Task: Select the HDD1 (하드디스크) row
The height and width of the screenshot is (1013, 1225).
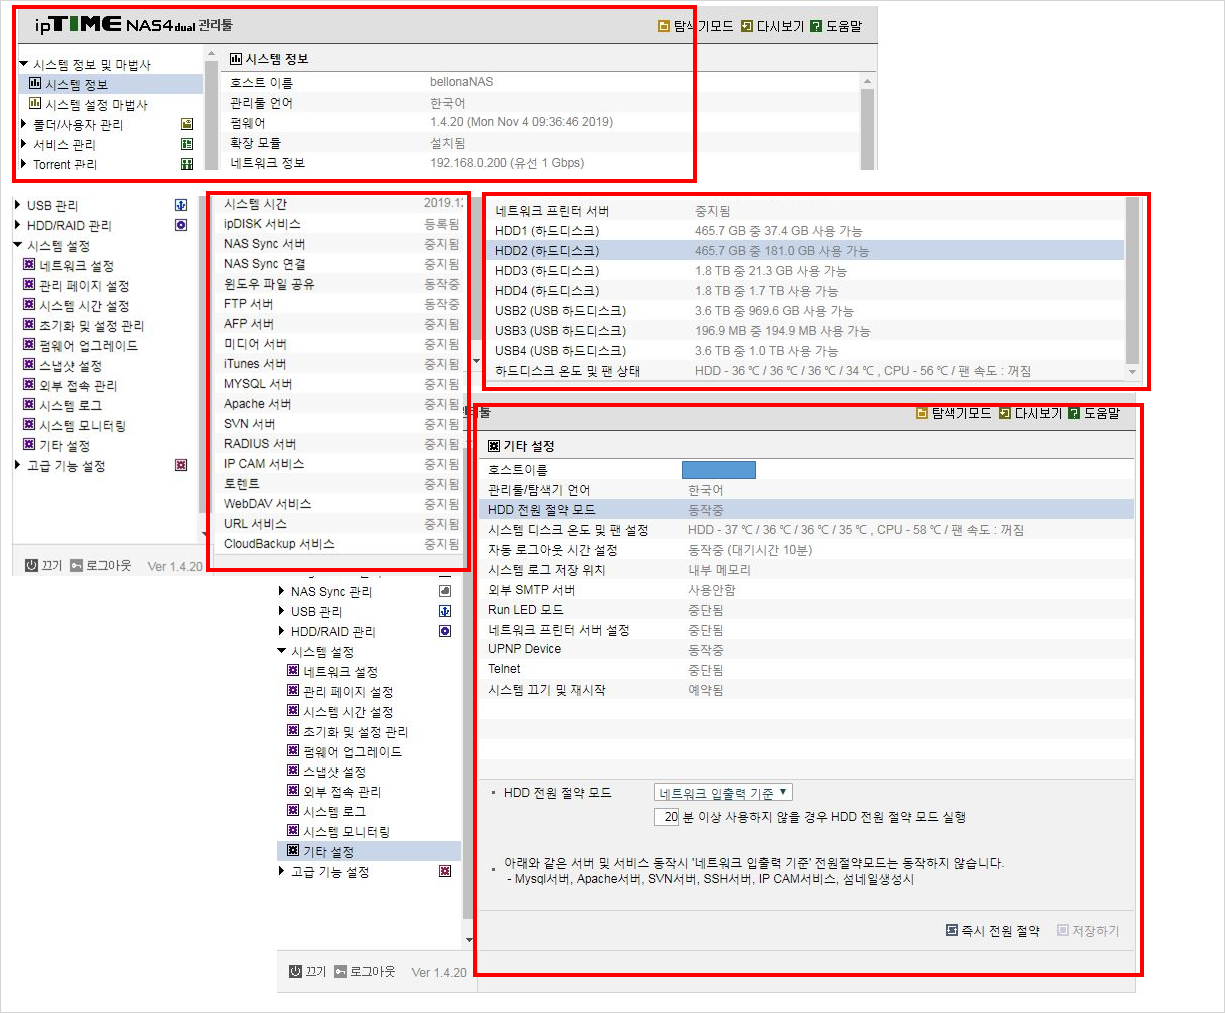Action: click(x=806, y=231)
